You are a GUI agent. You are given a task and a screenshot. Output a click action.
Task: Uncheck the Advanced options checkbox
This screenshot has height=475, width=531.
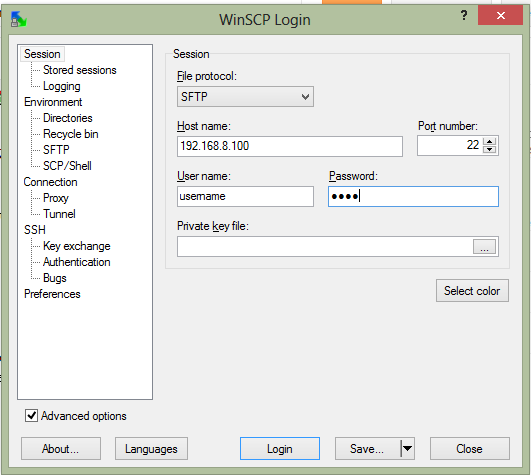coord(31,415)
